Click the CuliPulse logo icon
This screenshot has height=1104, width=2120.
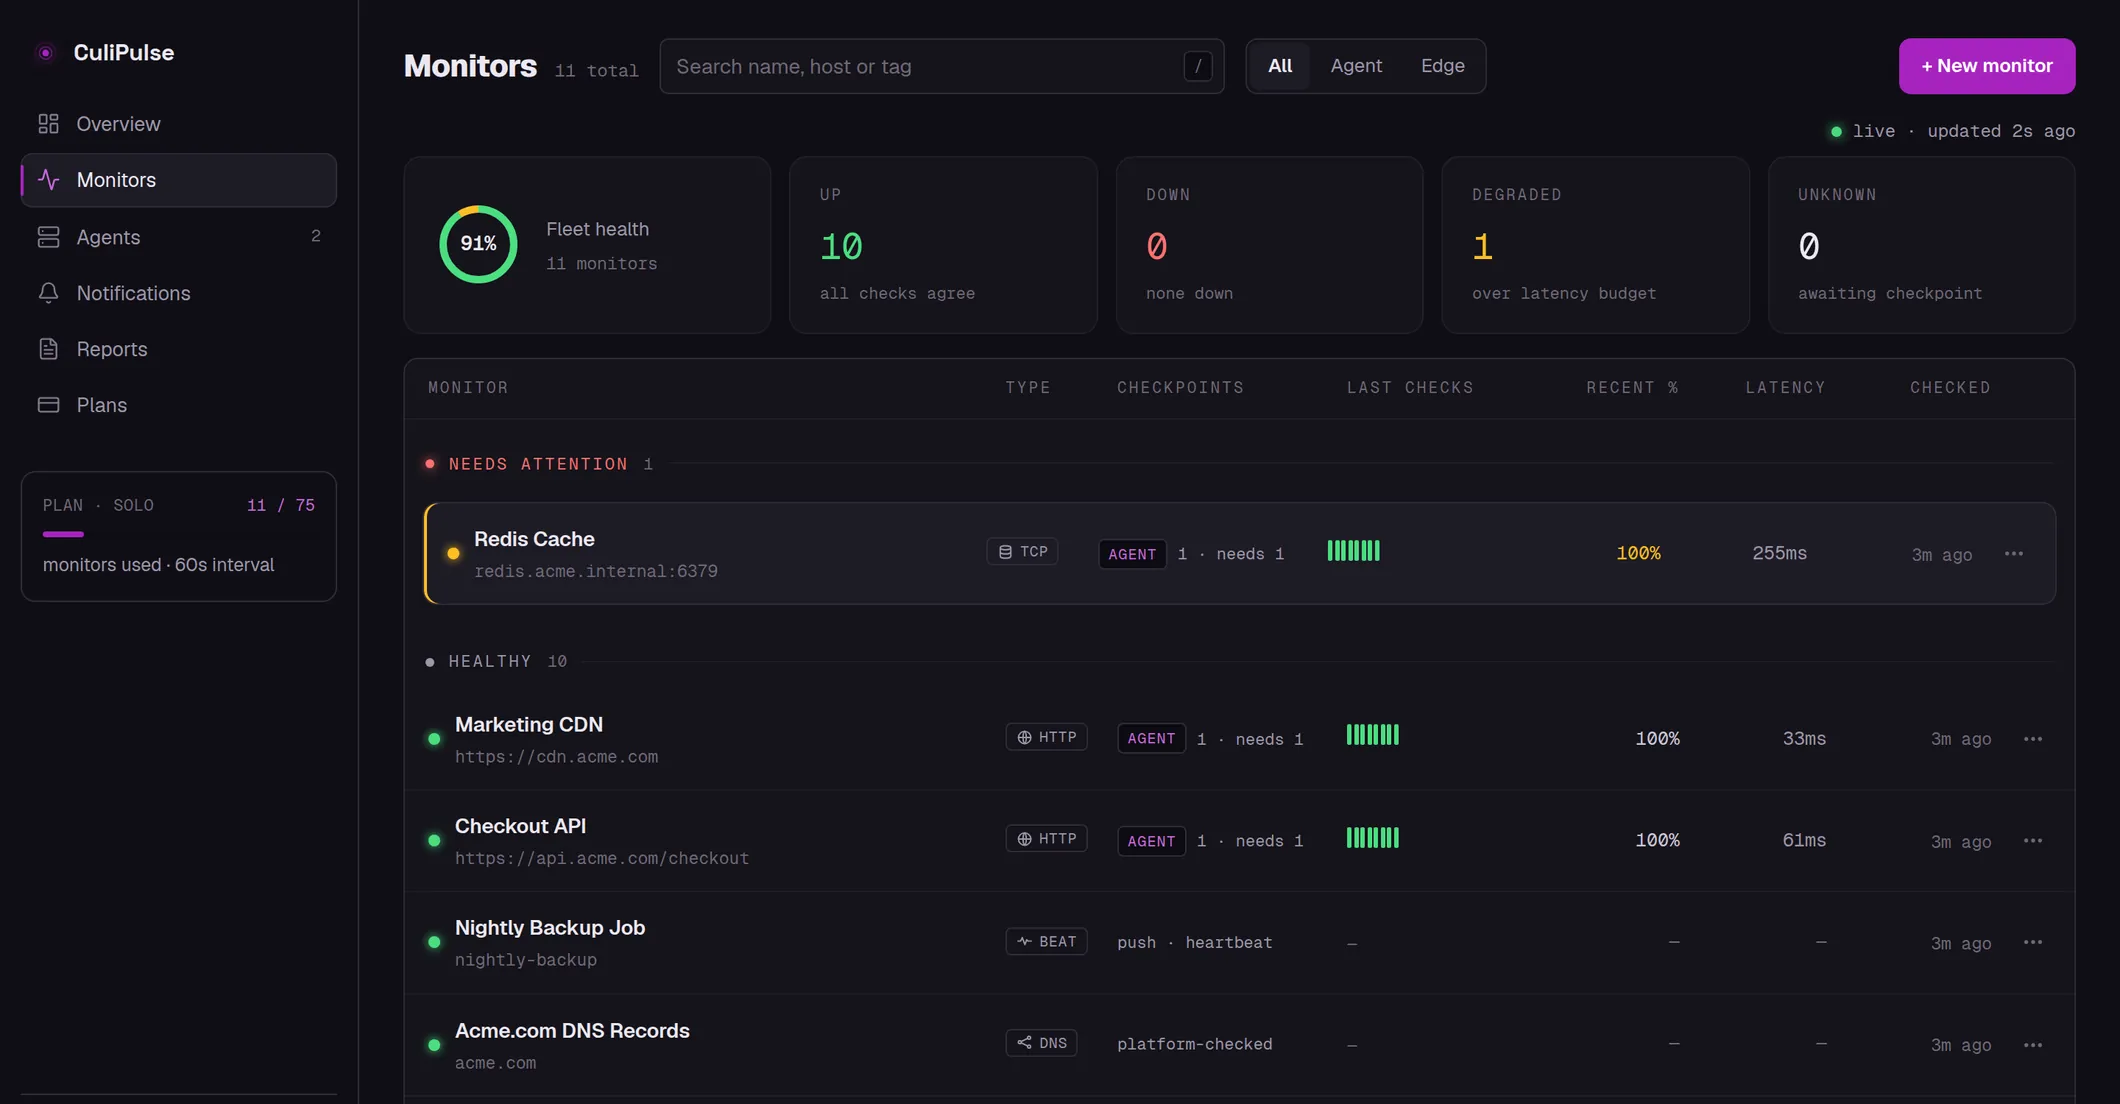[x=45, y=53]
